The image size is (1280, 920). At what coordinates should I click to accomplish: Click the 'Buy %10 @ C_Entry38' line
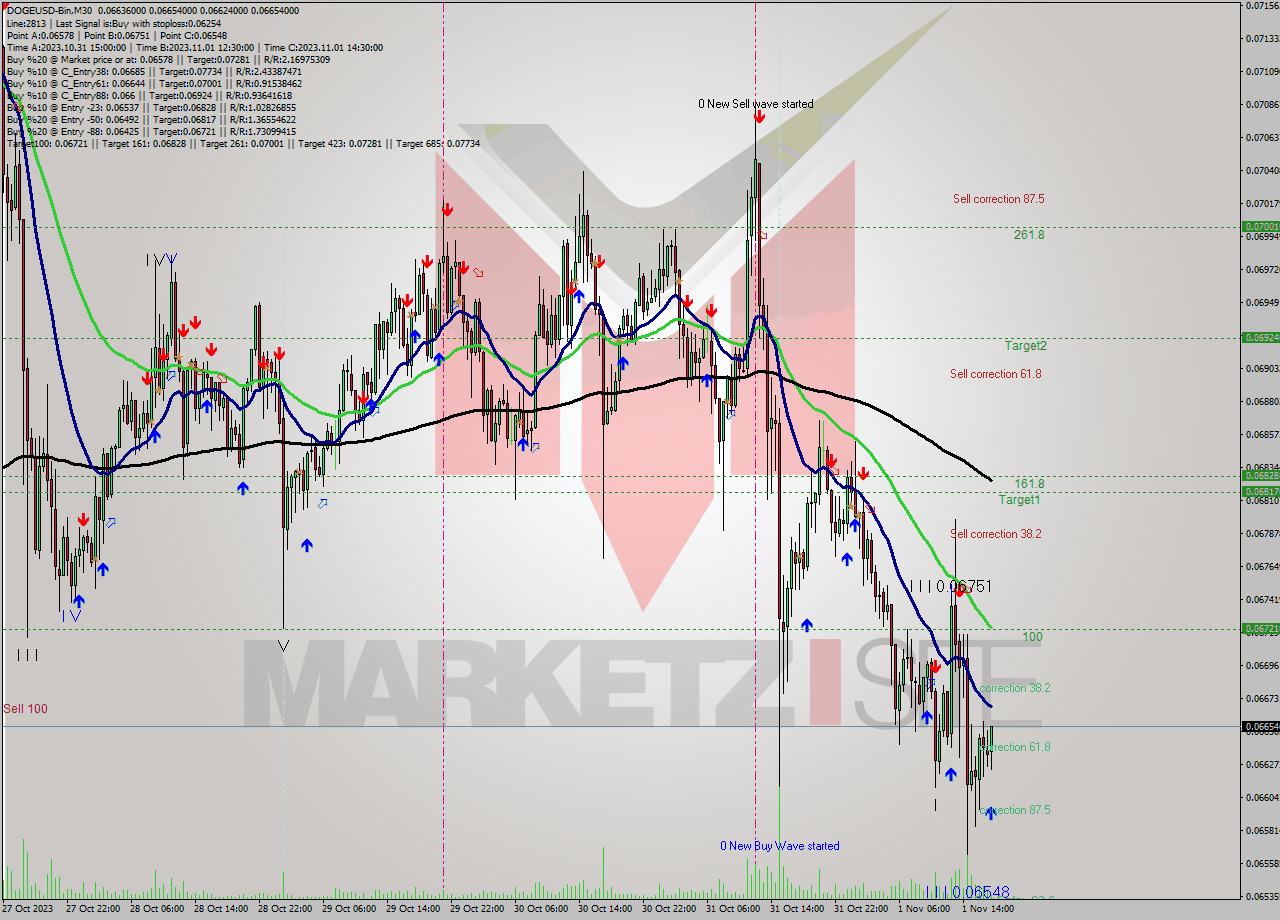click(x=154, y=71)
